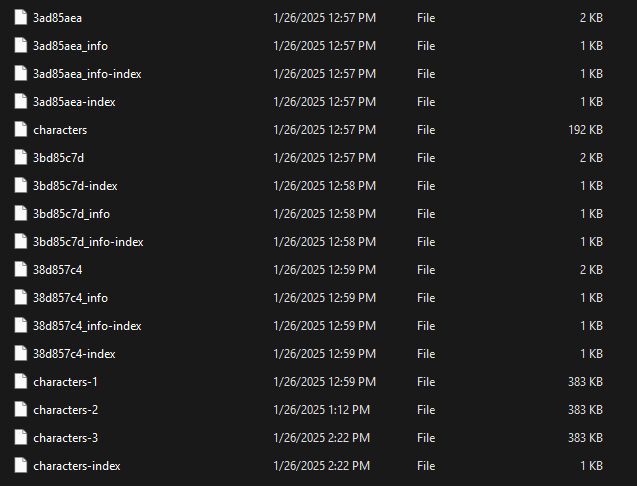Click the 38d857c4 file icon

click(x=21, y=269)
